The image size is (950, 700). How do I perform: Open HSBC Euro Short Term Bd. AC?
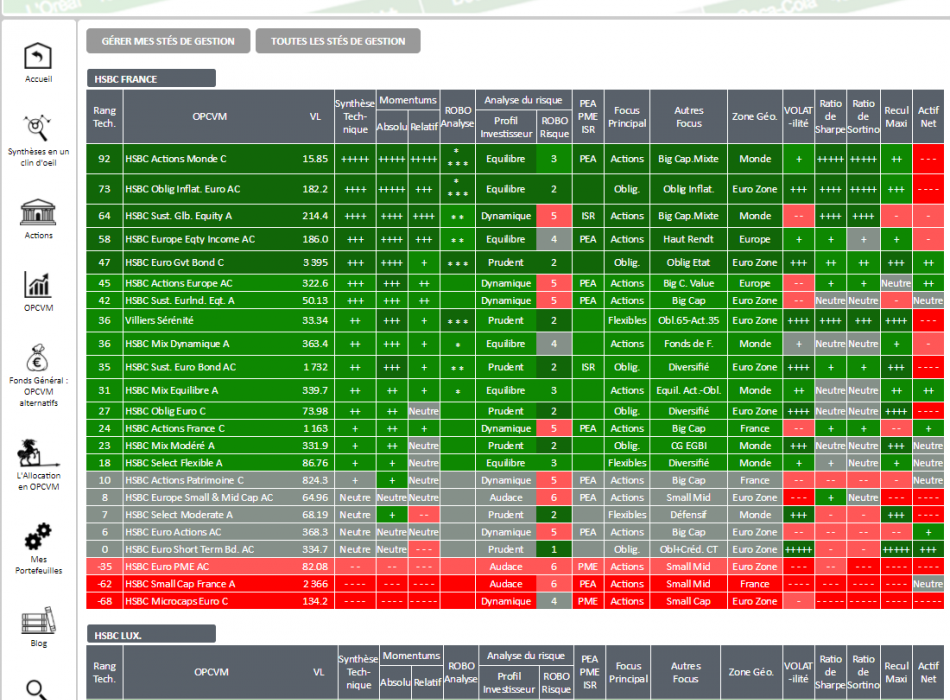coord(189,550)
